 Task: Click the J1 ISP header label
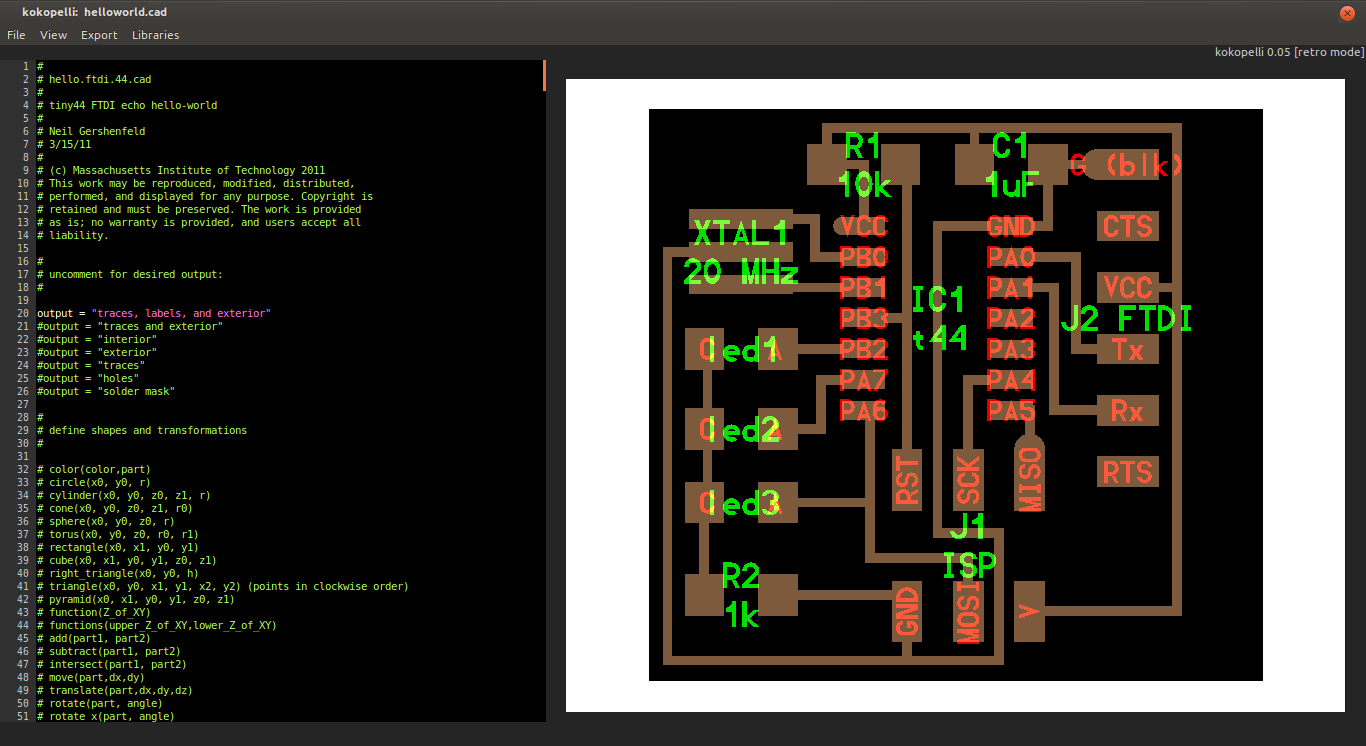click(969, 545)
